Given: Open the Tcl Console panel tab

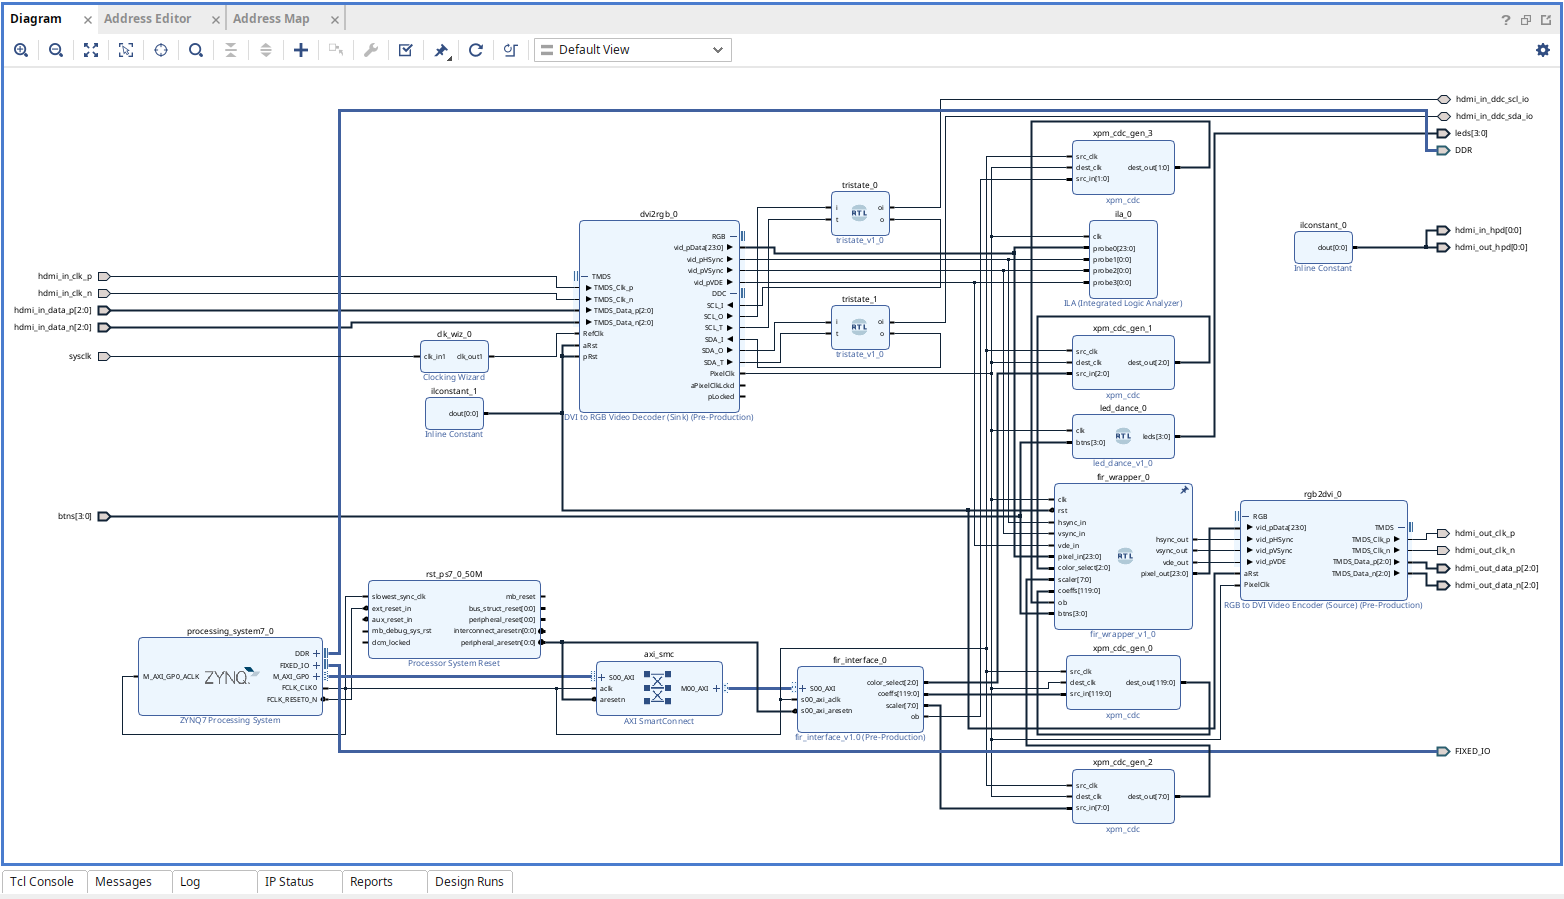Looking at the screenshot, I should point(42,882).
